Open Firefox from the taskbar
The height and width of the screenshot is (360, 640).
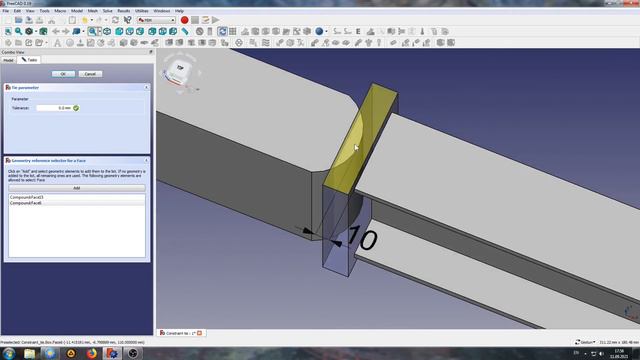pyautogui.click(x=91, y=353)
